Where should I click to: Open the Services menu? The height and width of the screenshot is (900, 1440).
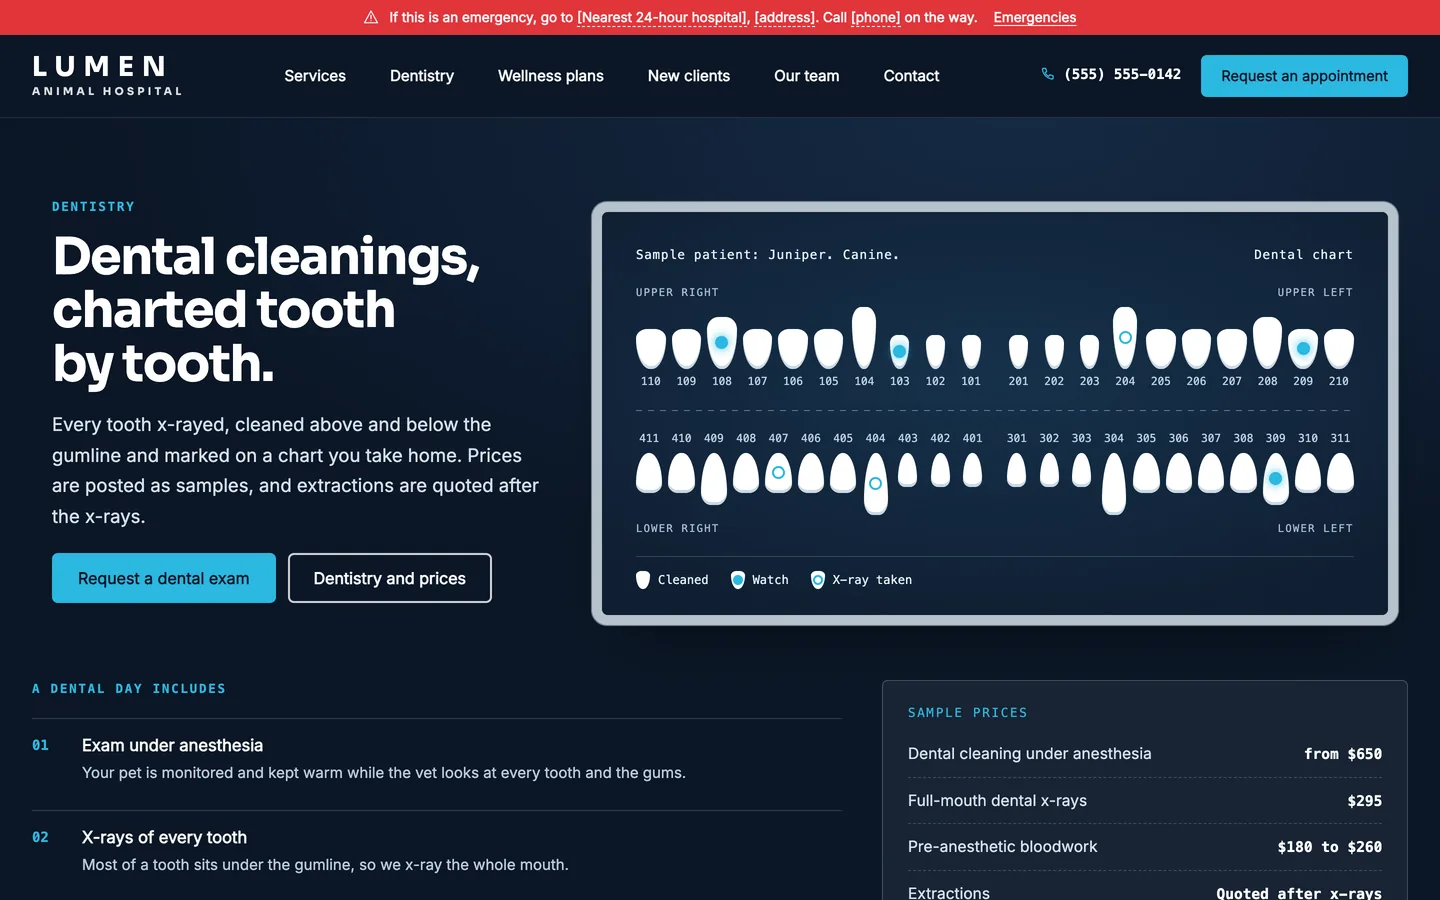[x=315, y=76]
